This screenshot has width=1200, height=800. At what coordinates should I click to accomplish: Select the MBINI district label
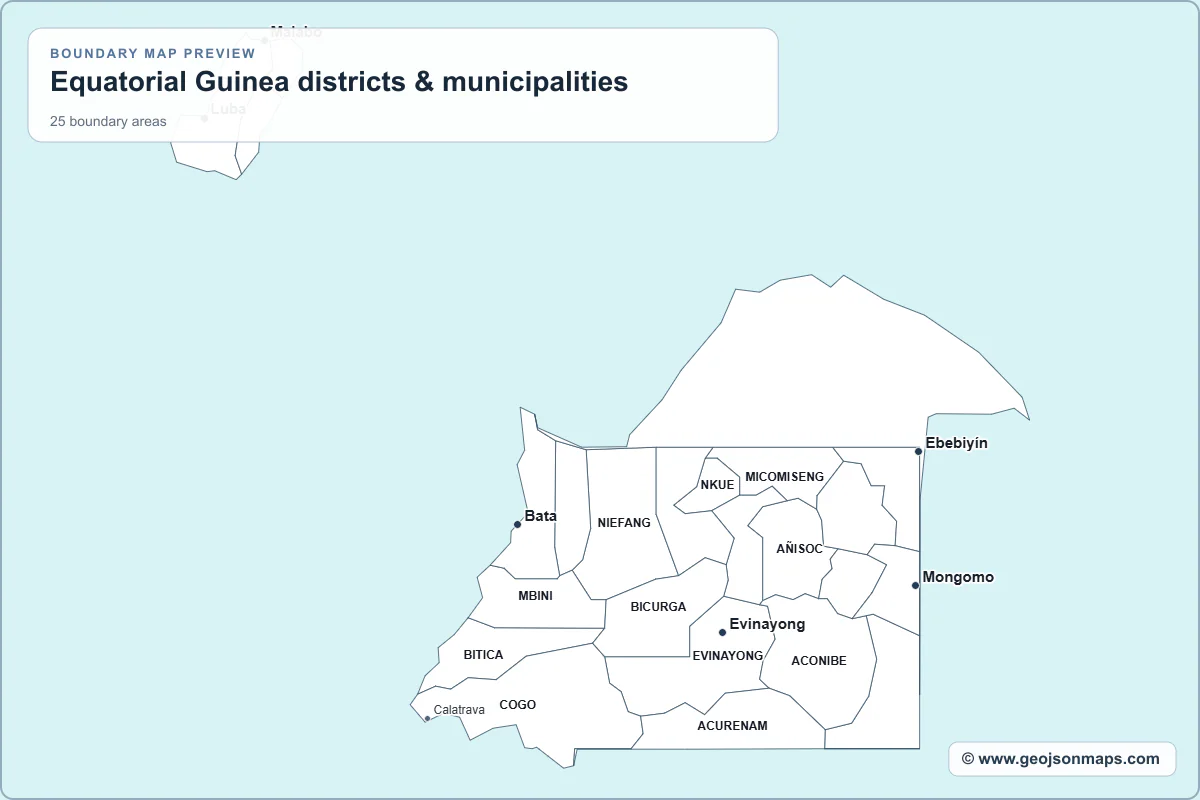click(535, 596)
